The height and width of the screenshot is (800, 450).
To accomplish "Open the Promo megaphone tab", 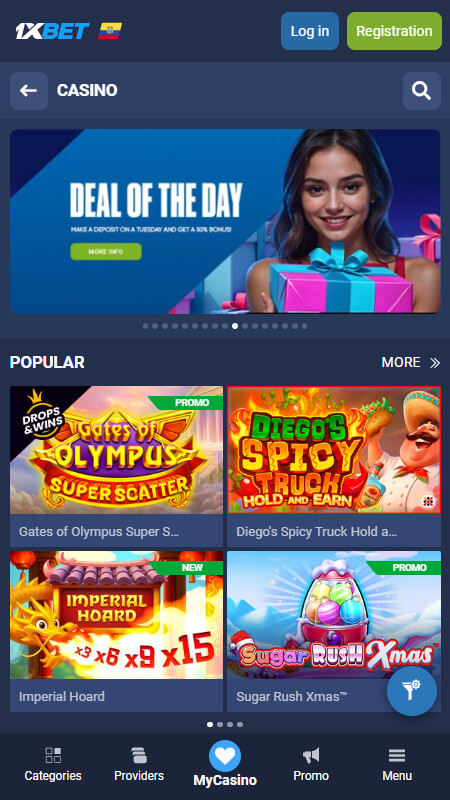I will tap(311, 765).
